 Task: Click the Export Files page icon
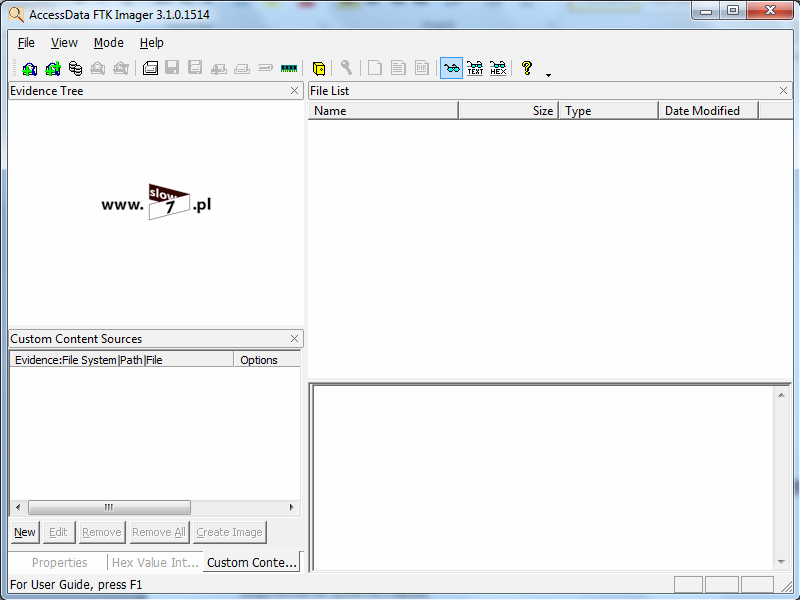click(374, 68)
